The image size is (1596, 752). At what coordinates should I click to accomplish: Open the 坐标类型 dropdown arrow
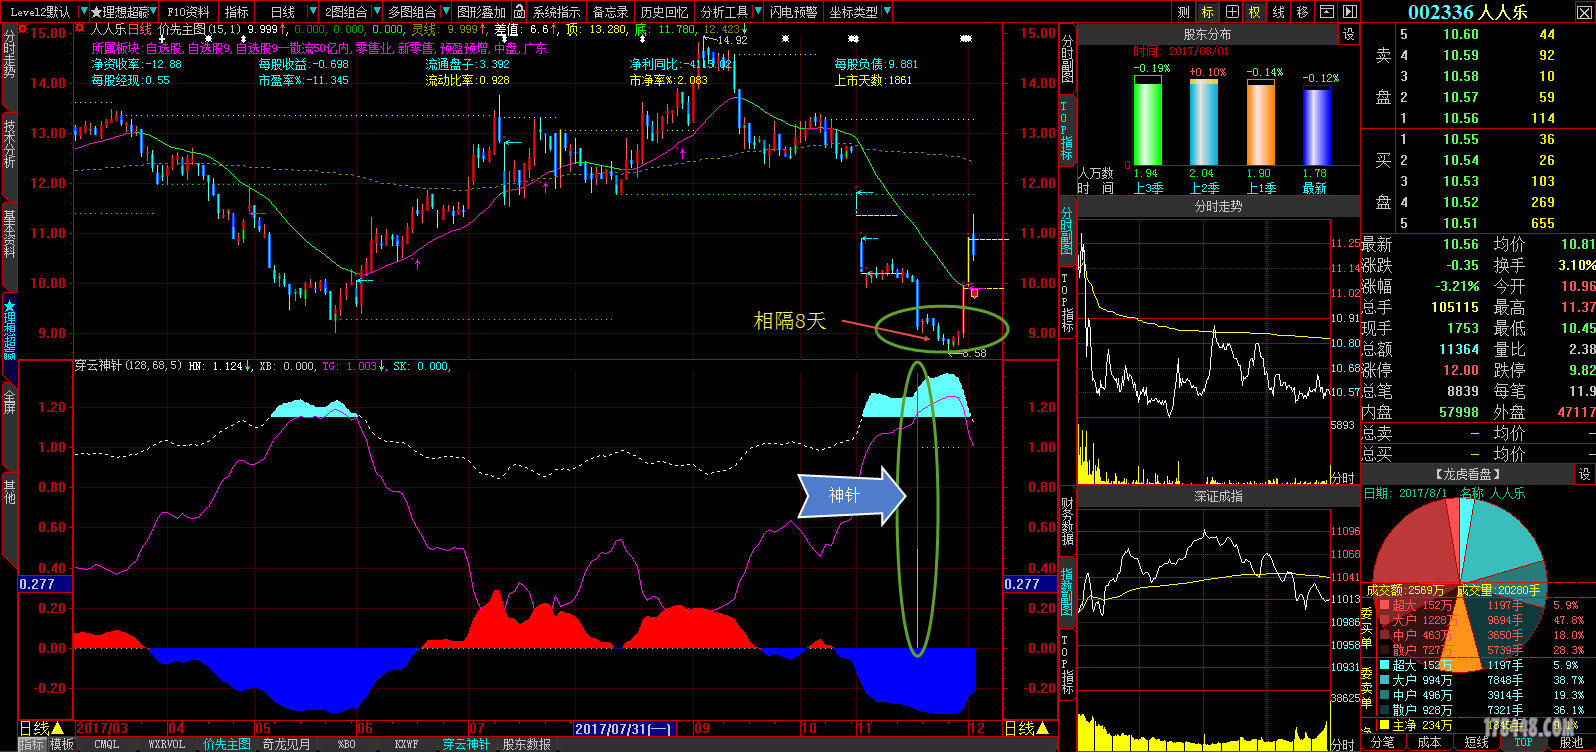point(888,12)
